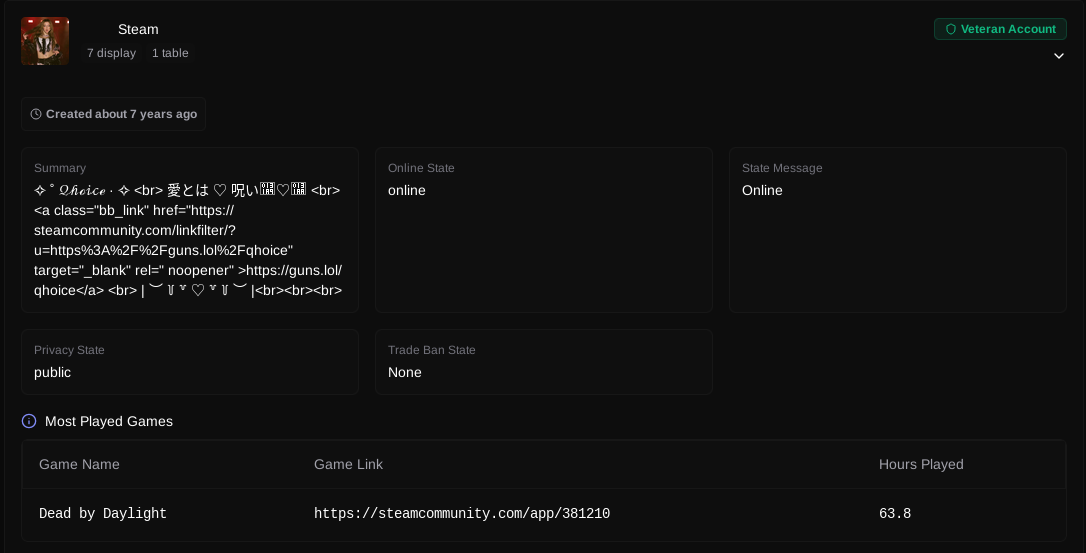The image size is (1086, 553).
Task: Select the State Message card
Action: (x=897, y=230)
